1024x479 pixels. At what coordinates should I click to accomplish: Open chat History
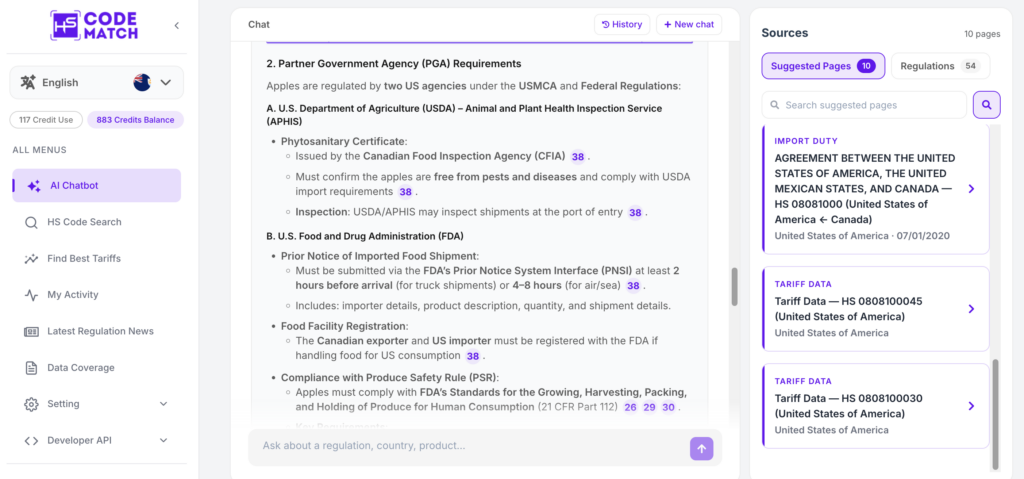click(x=622, y=24)
